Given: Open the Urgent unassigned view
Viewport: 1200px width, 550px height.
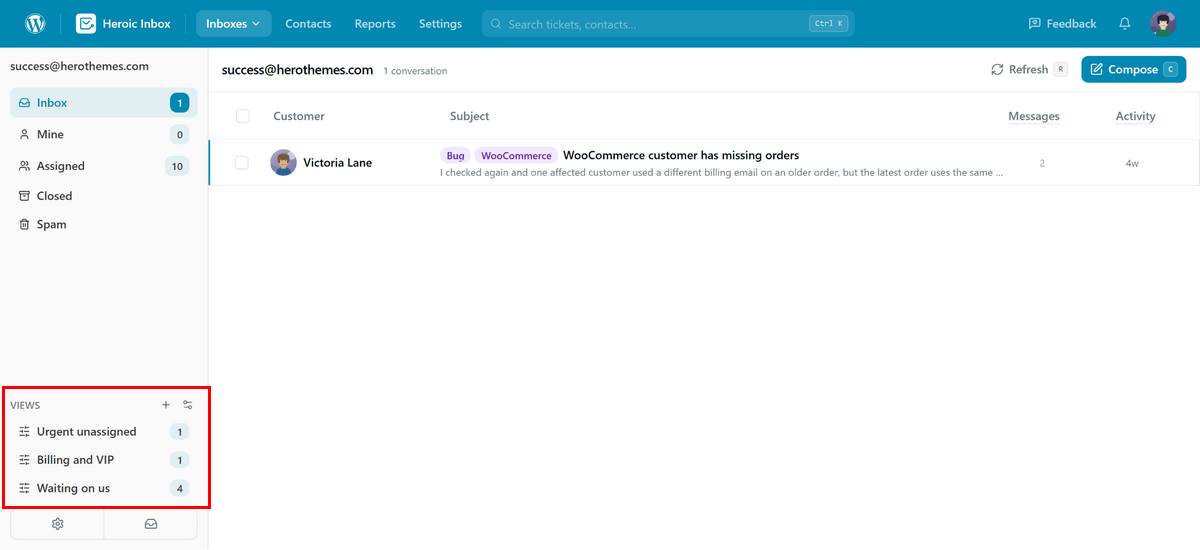Looking at the screenshot, I should (x=104, y=432).
